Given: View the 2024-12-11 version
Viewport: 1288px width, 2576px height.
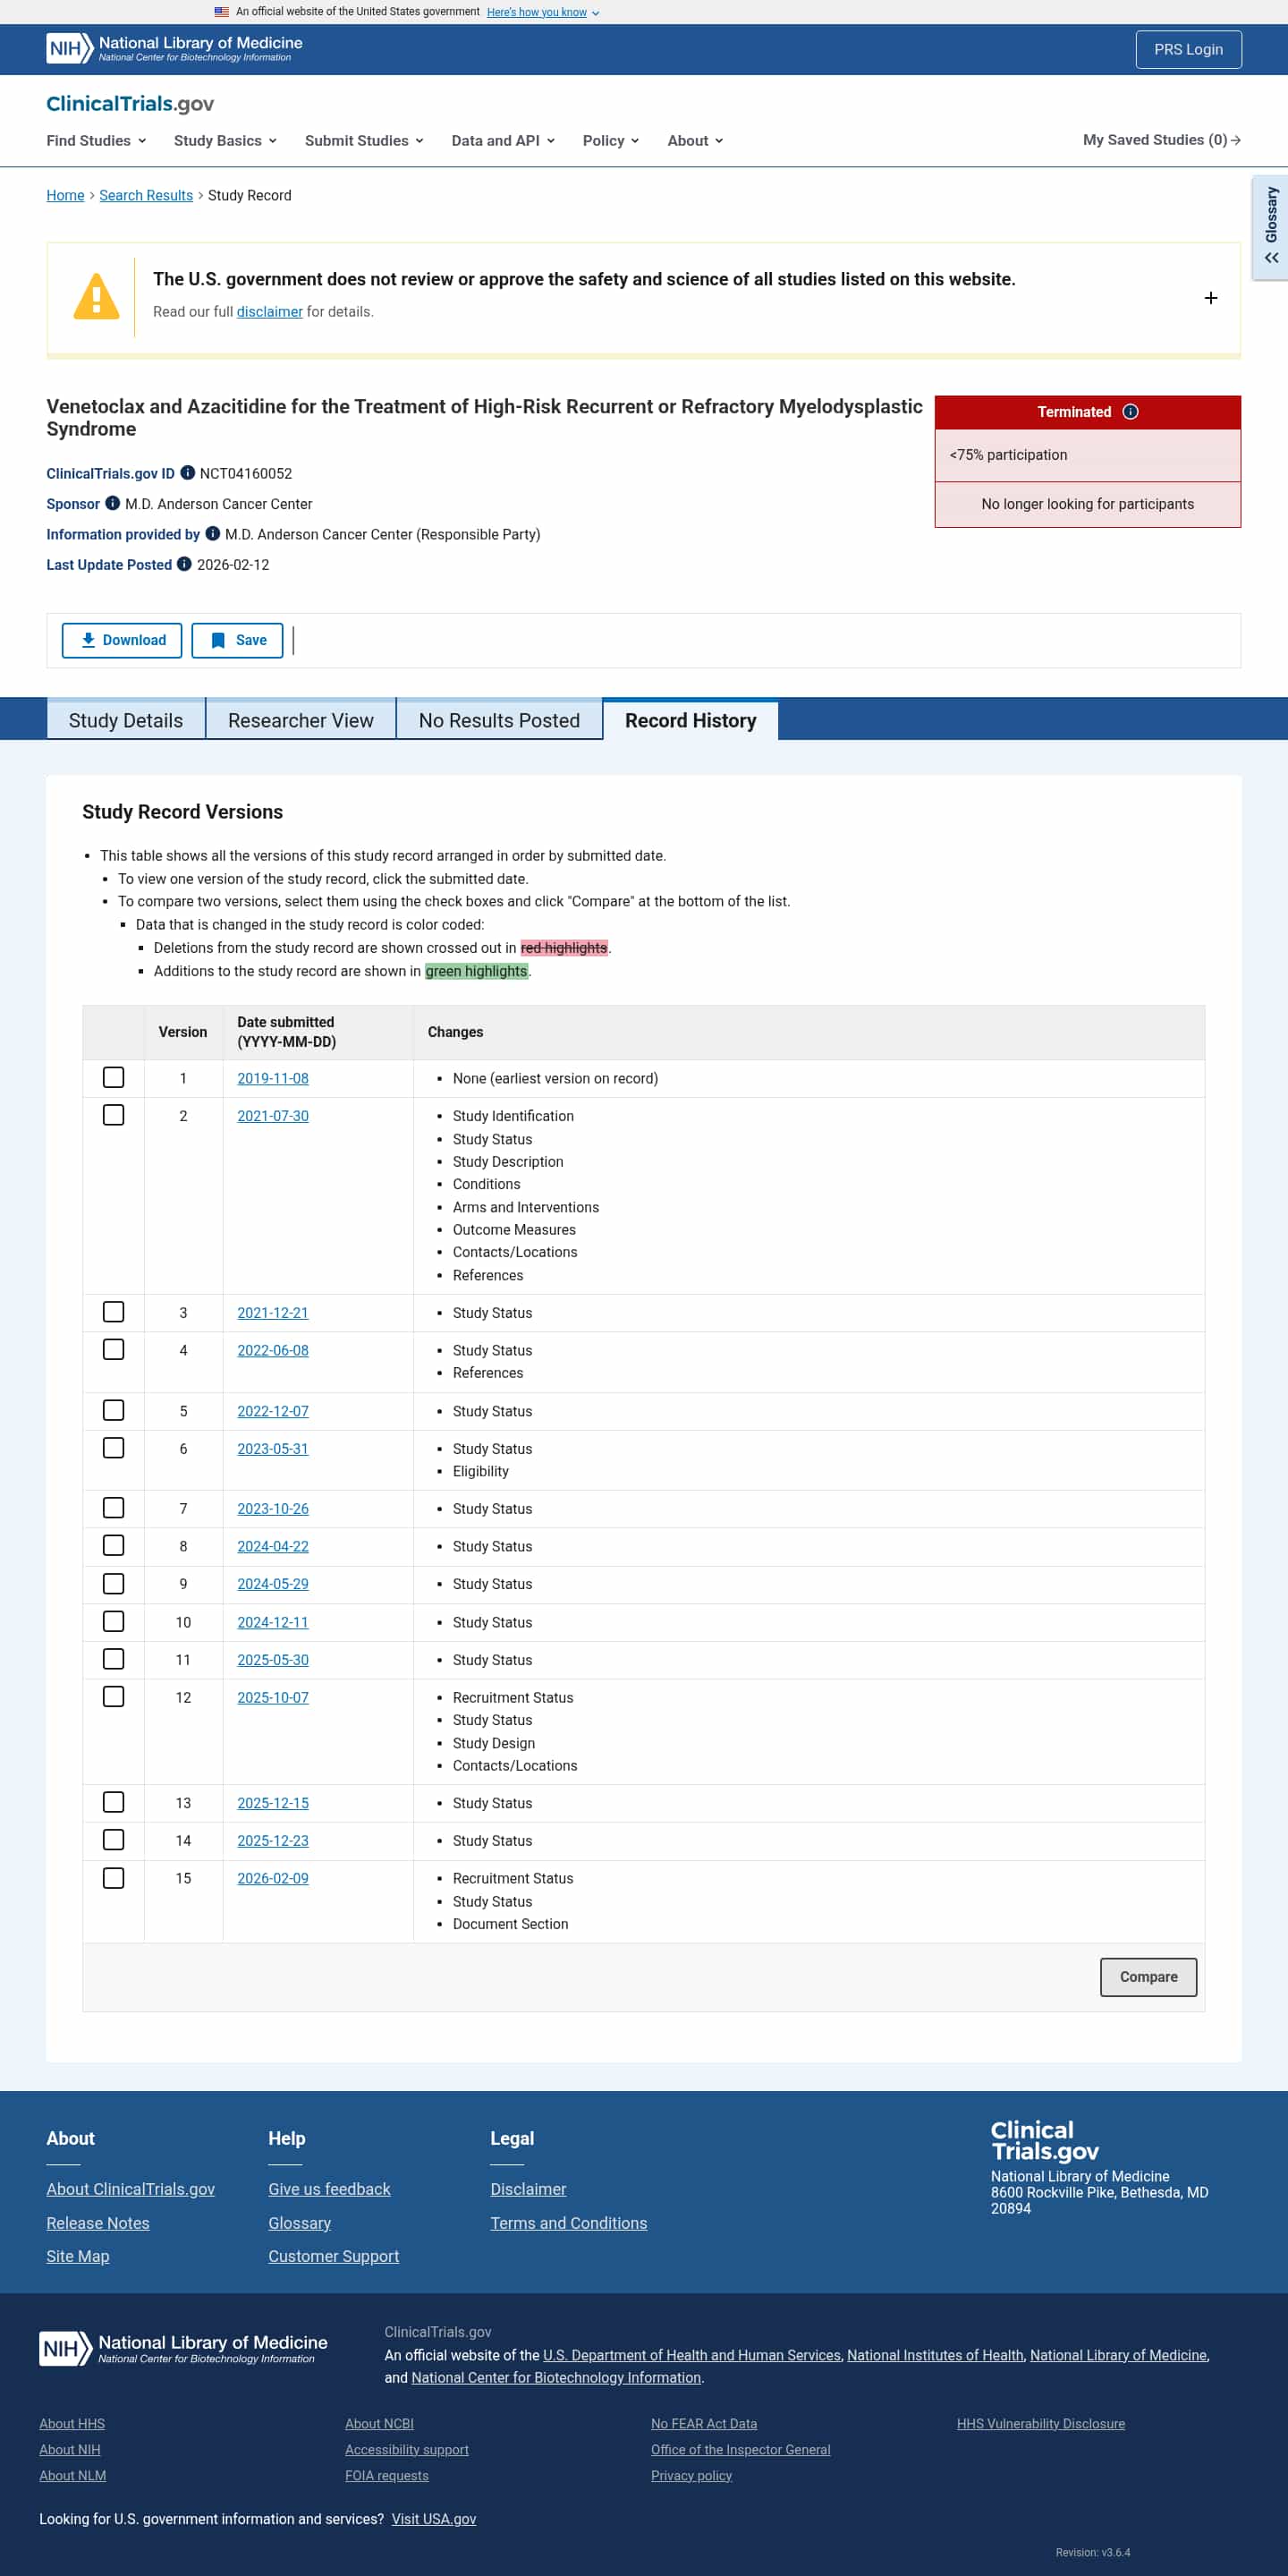Looking at the screenshot, I should tap(273, 1622).
